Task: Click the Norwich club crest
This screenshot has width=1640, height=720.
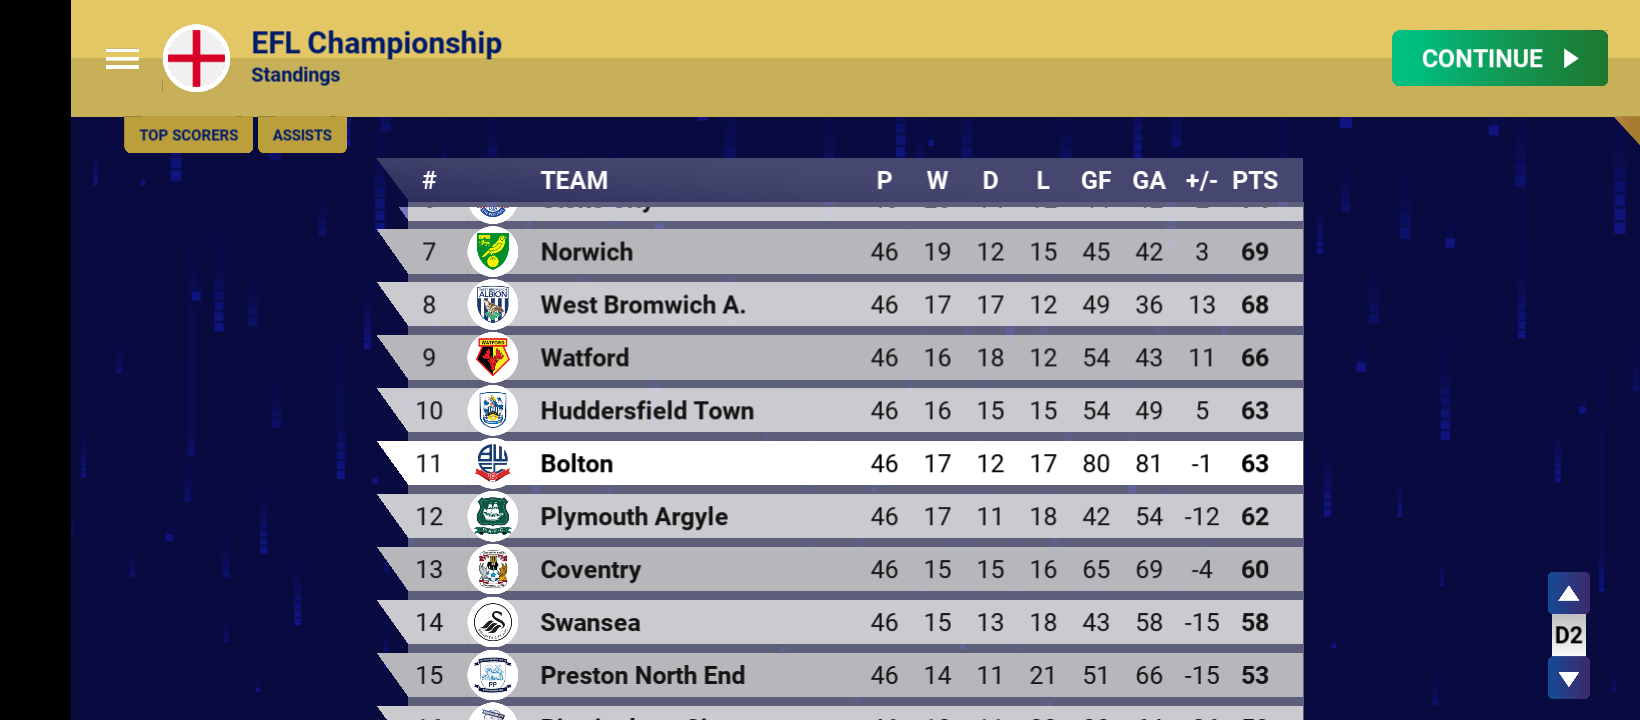Action: [x=492, y=252]
